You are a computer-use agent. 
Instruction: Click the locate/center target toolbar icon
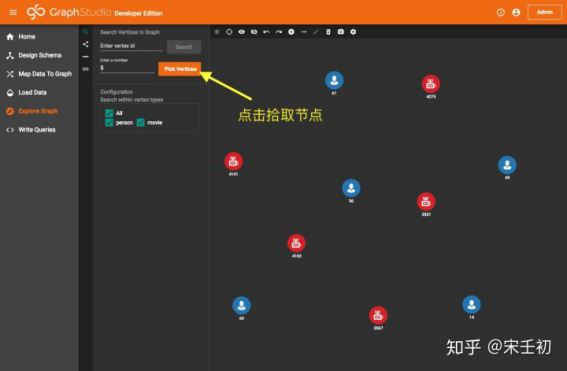point(229,32)
